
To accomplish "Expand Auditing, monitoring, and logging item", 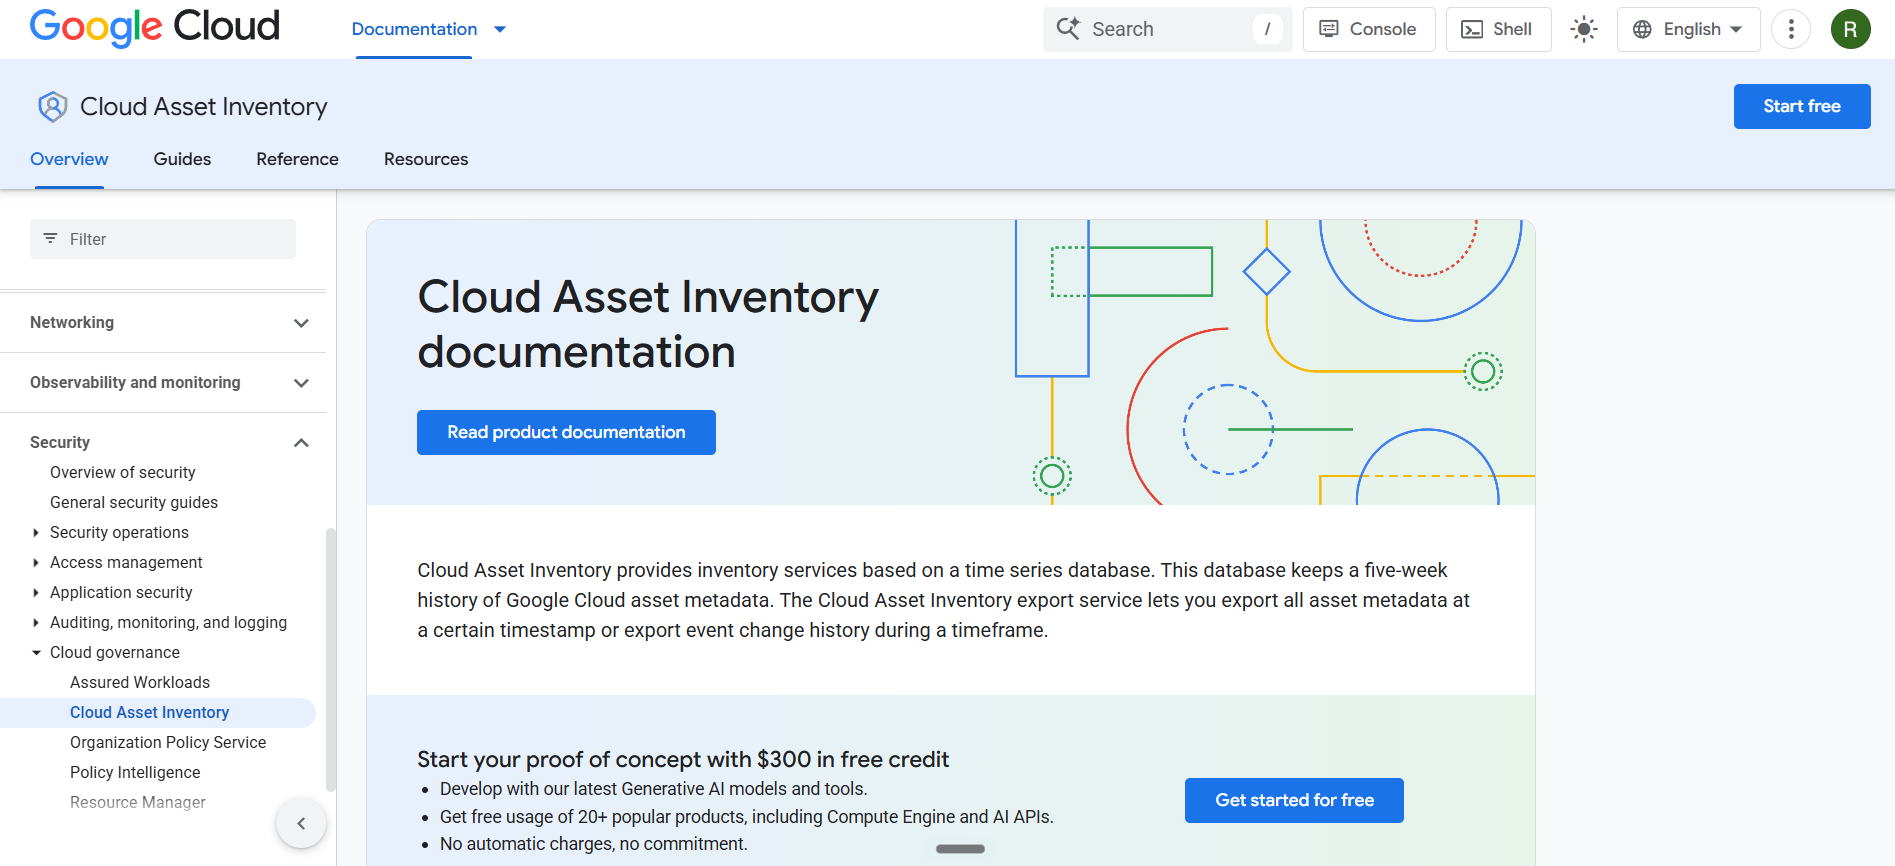I will click(36, 622).
